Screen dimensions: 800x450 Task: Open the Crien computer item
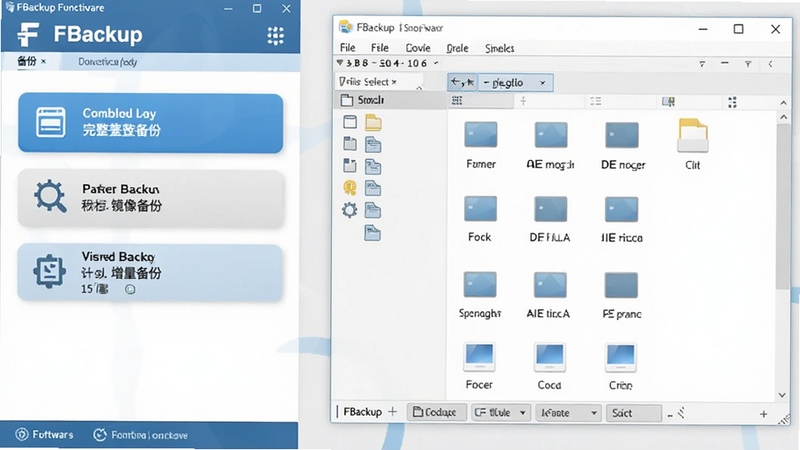coord(621,367)
